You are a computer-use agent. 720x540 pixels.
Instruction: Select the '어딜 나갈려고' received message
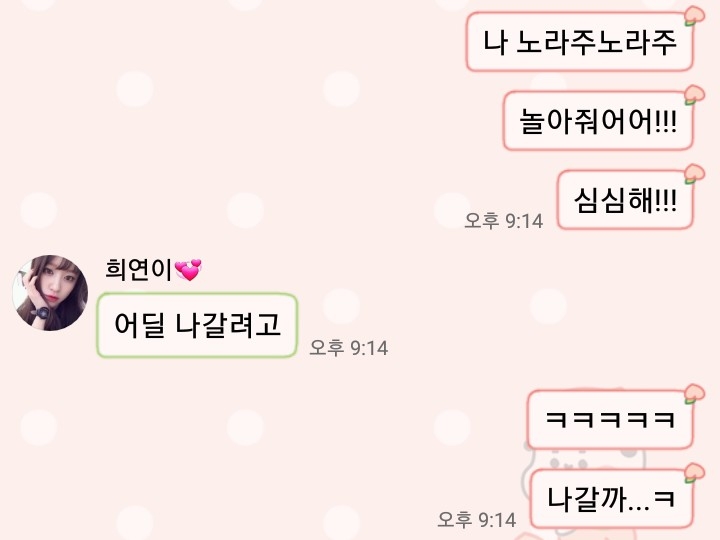(197, 325)
